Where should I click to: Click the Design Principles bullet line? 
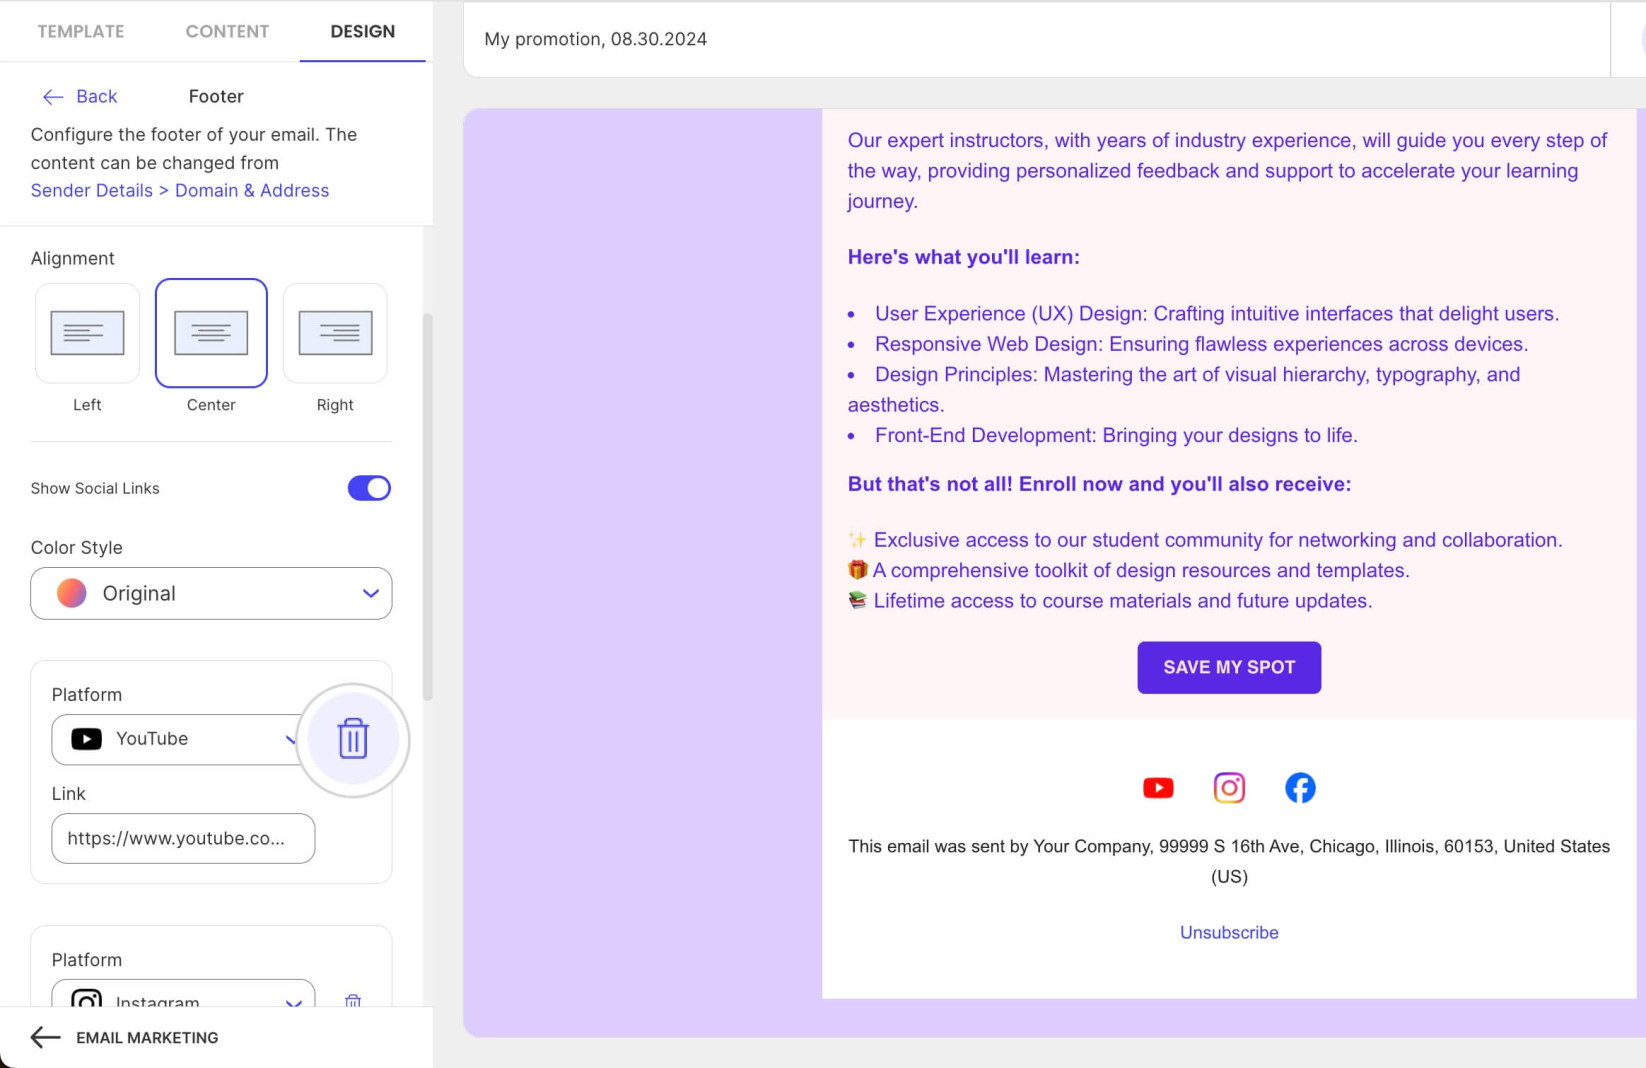pyautogui.click(x=1184, y=389)
